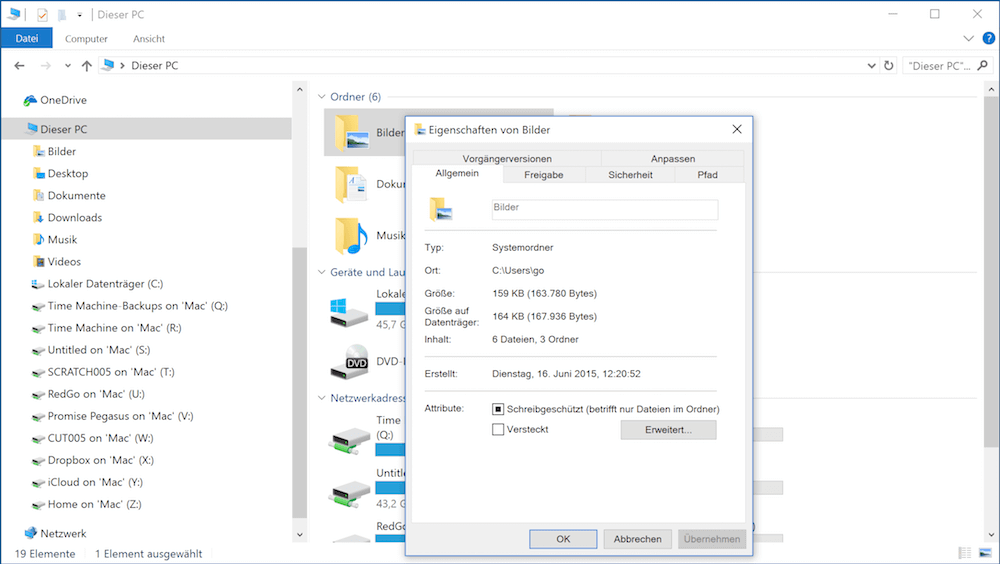Switch to large icons view layout
This screenshot has height=564, width=1000.
[x=985, y=553]
